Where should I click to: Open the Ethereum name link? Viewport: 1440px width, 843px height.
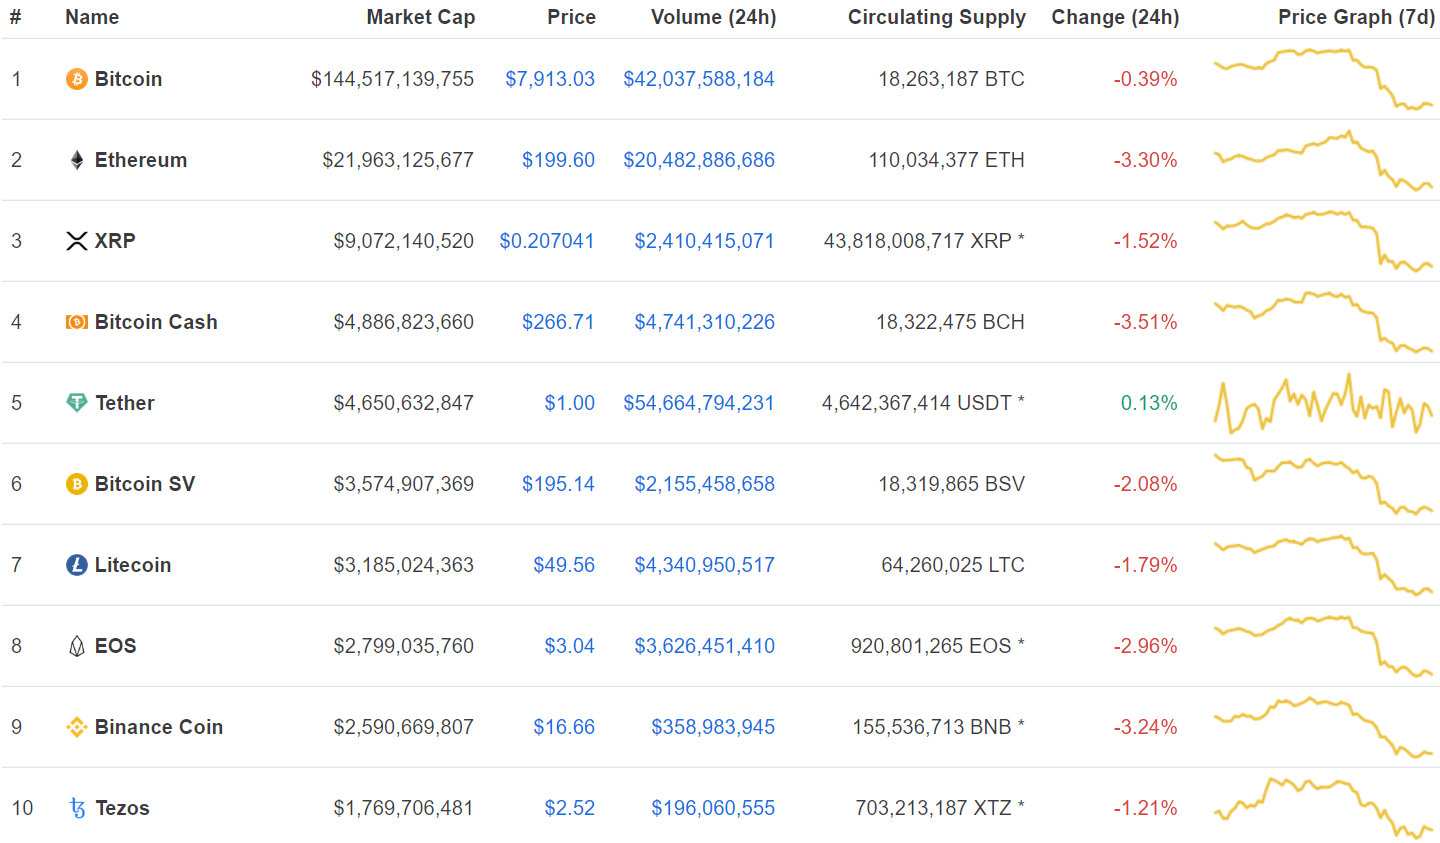click(x=141, y=160)
